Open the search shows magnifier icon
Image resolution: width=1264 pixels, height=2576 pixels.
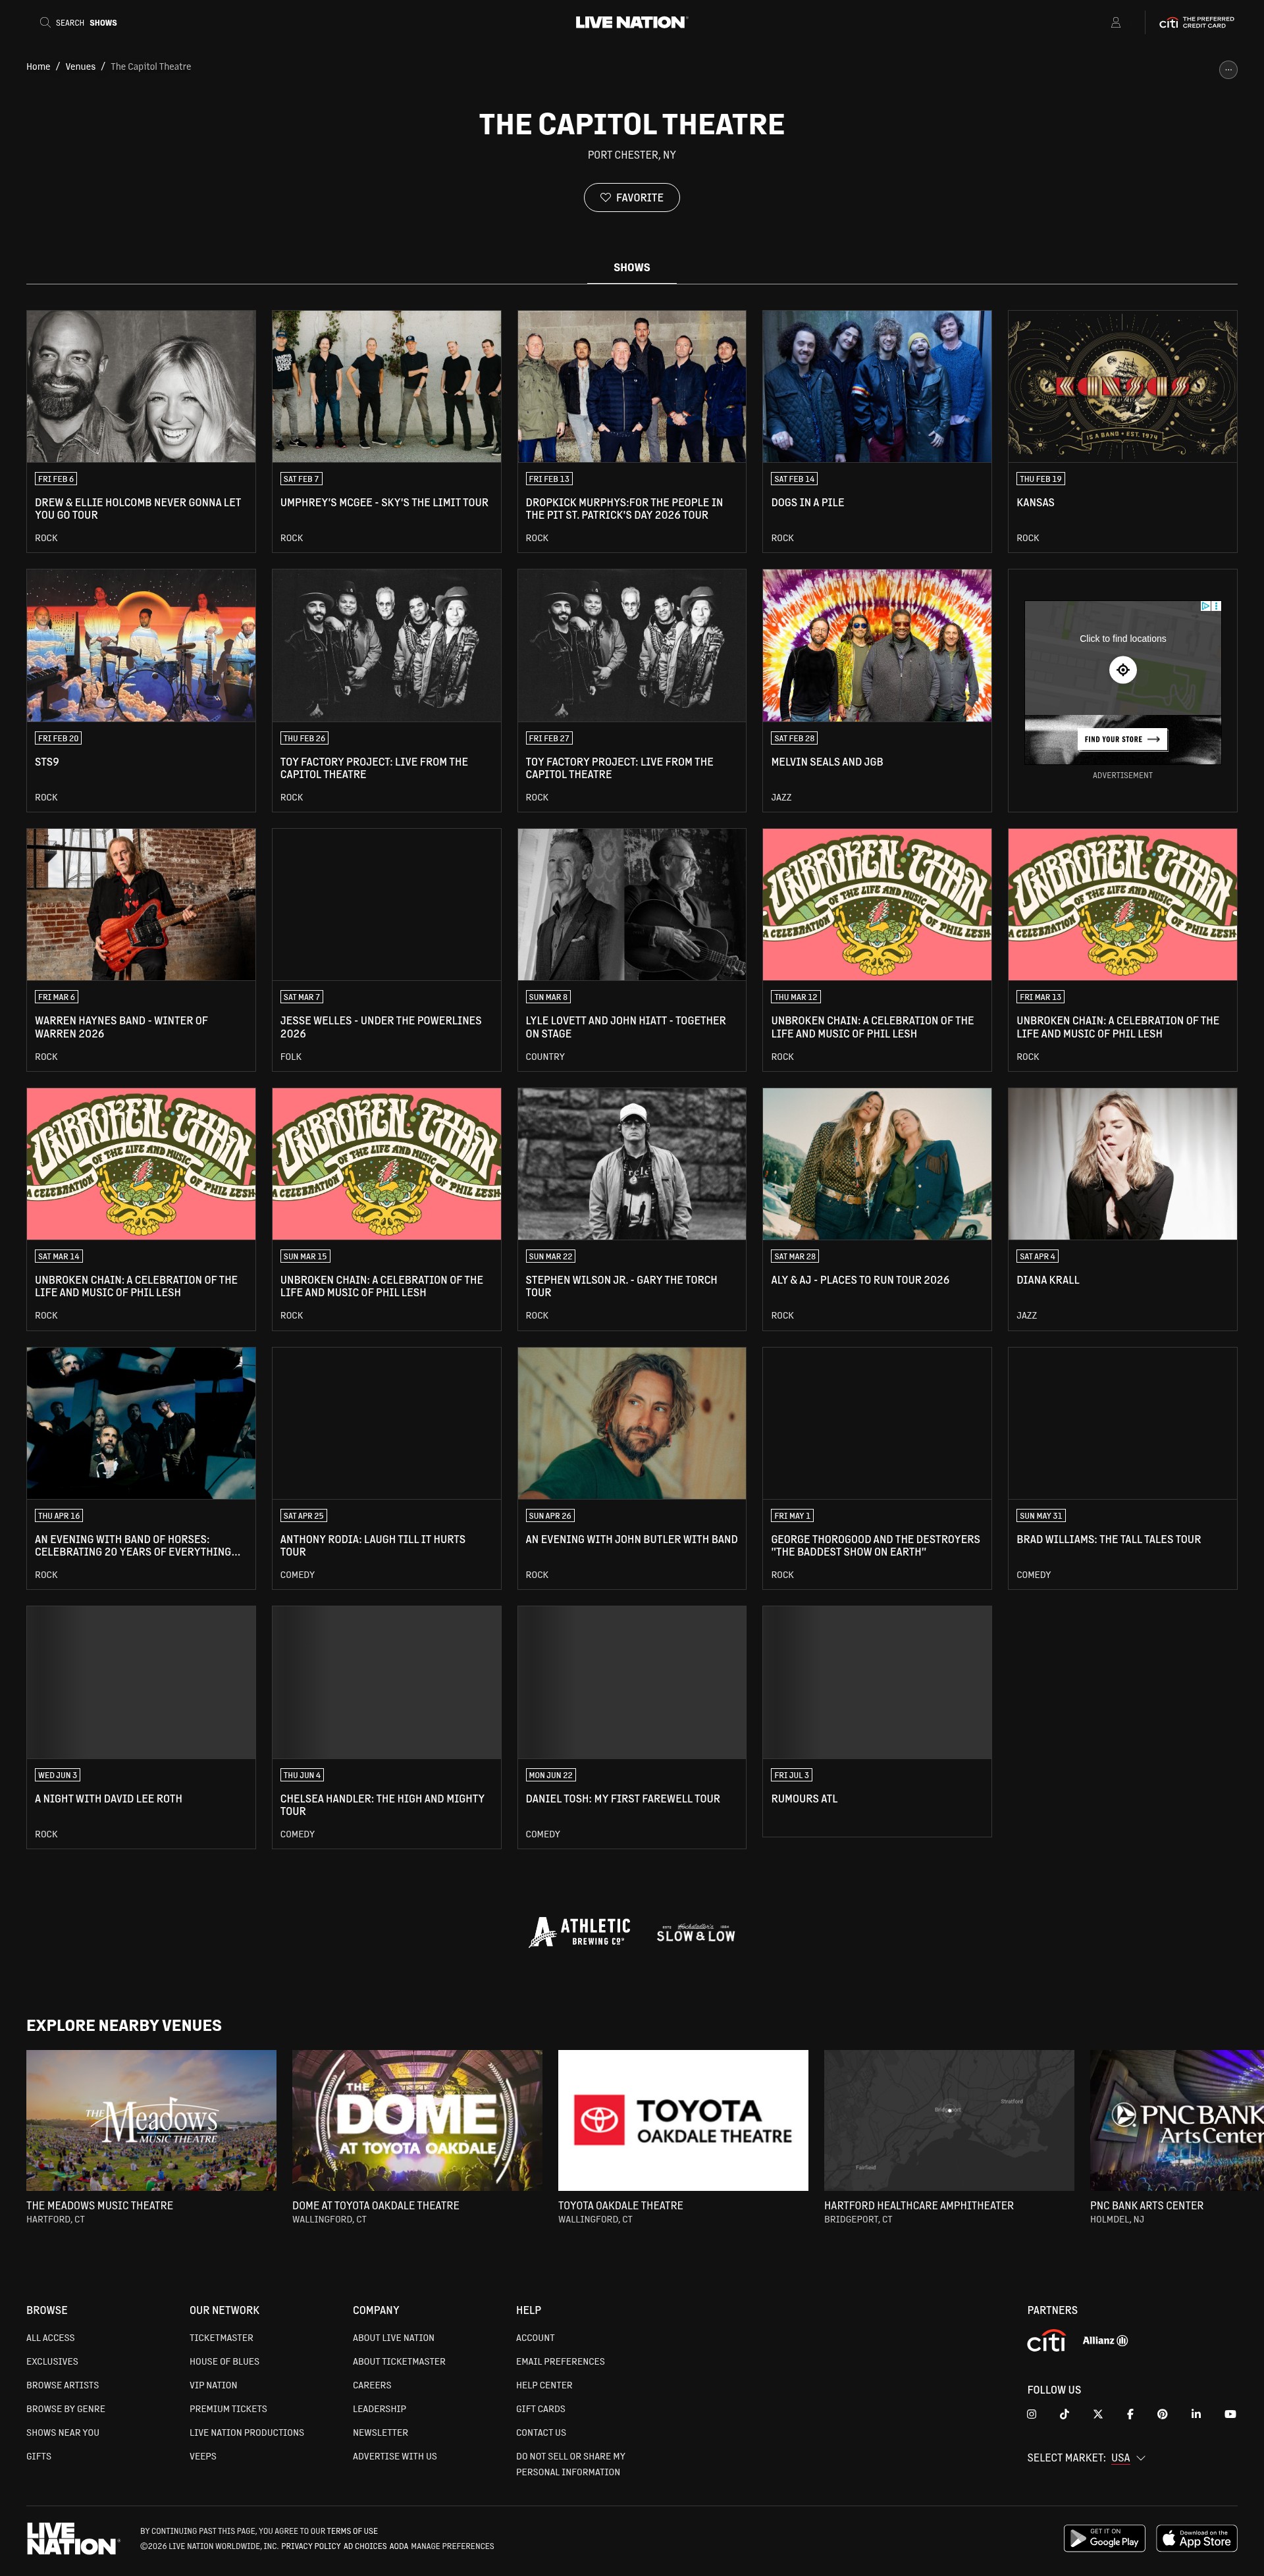click(x=44, y=22)
